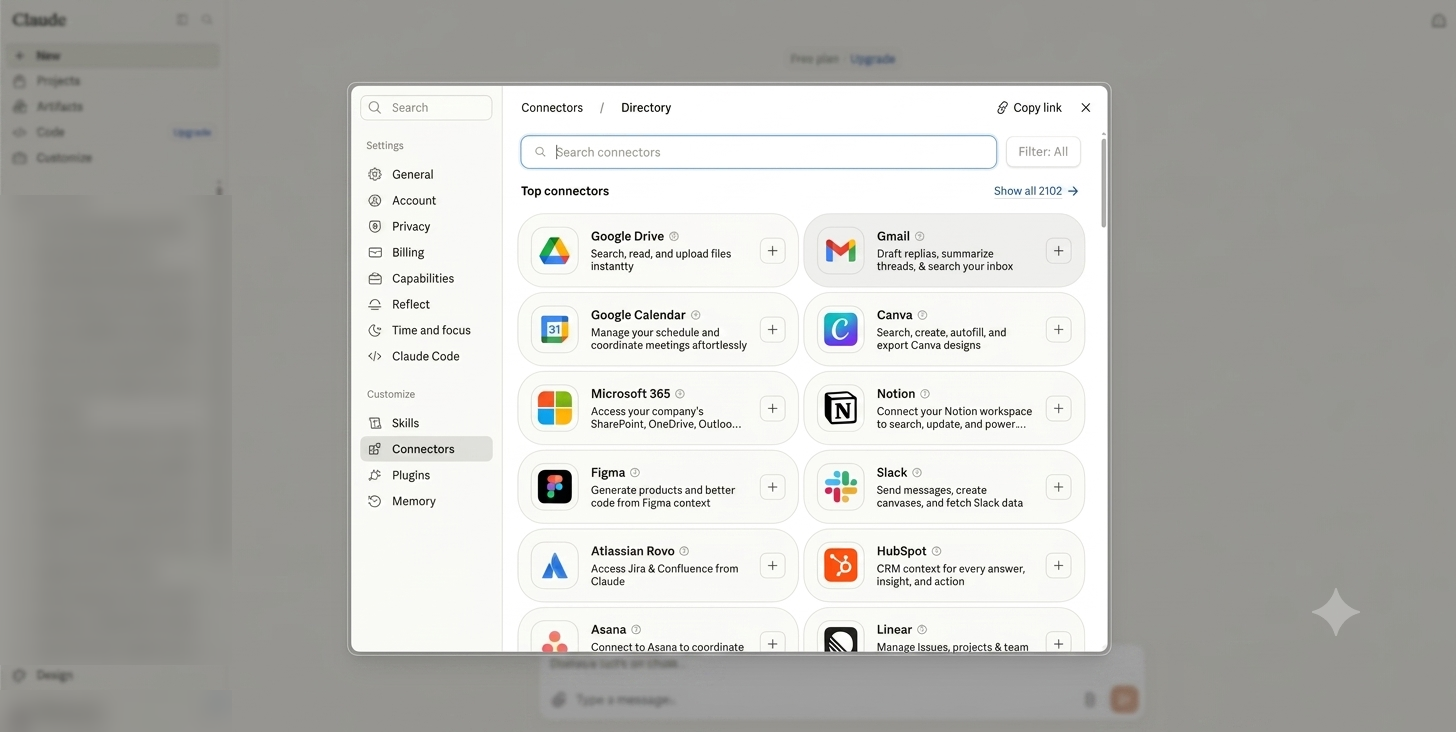Open Projects in the background Claude sidebar
This screenshot has height=732, width=1456.
[110, 81]
